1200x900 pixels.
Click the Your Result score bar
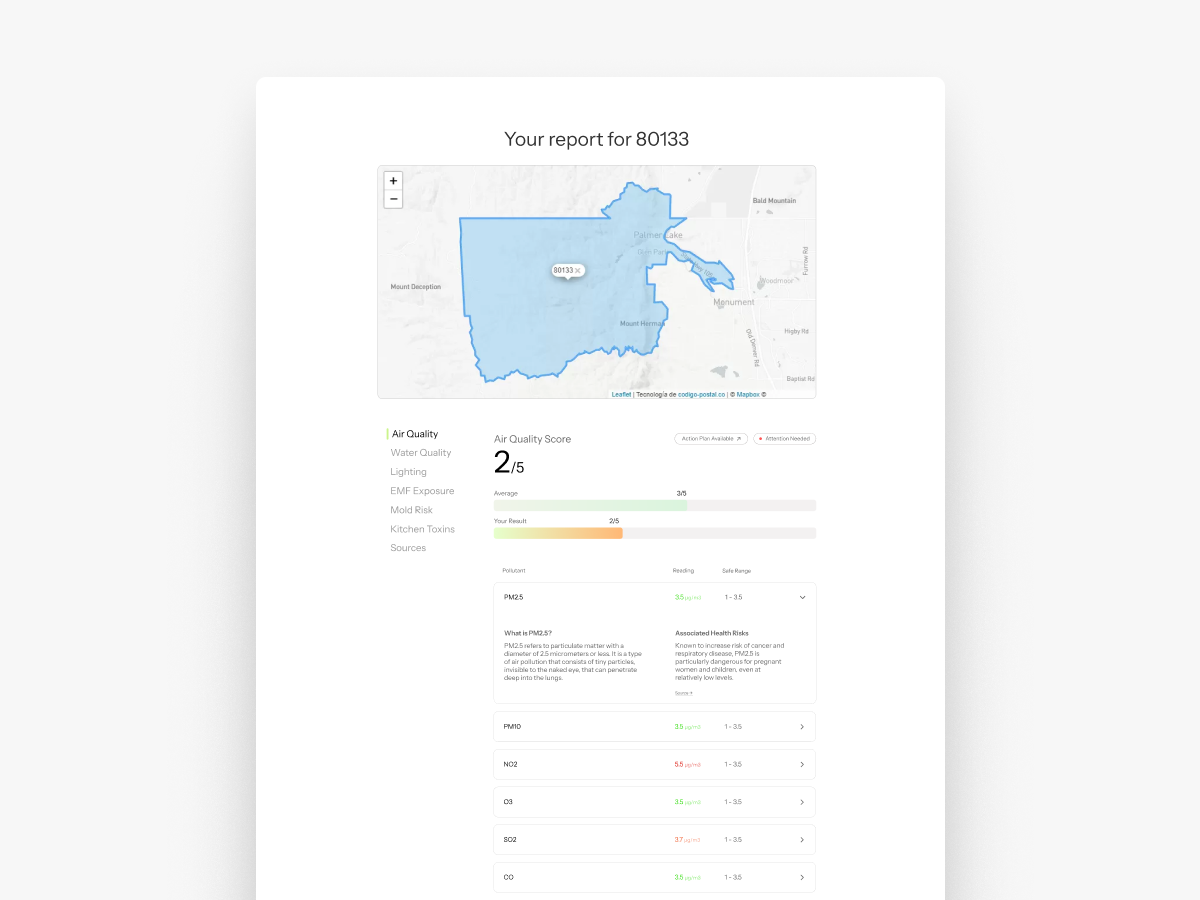coord(655,533)
